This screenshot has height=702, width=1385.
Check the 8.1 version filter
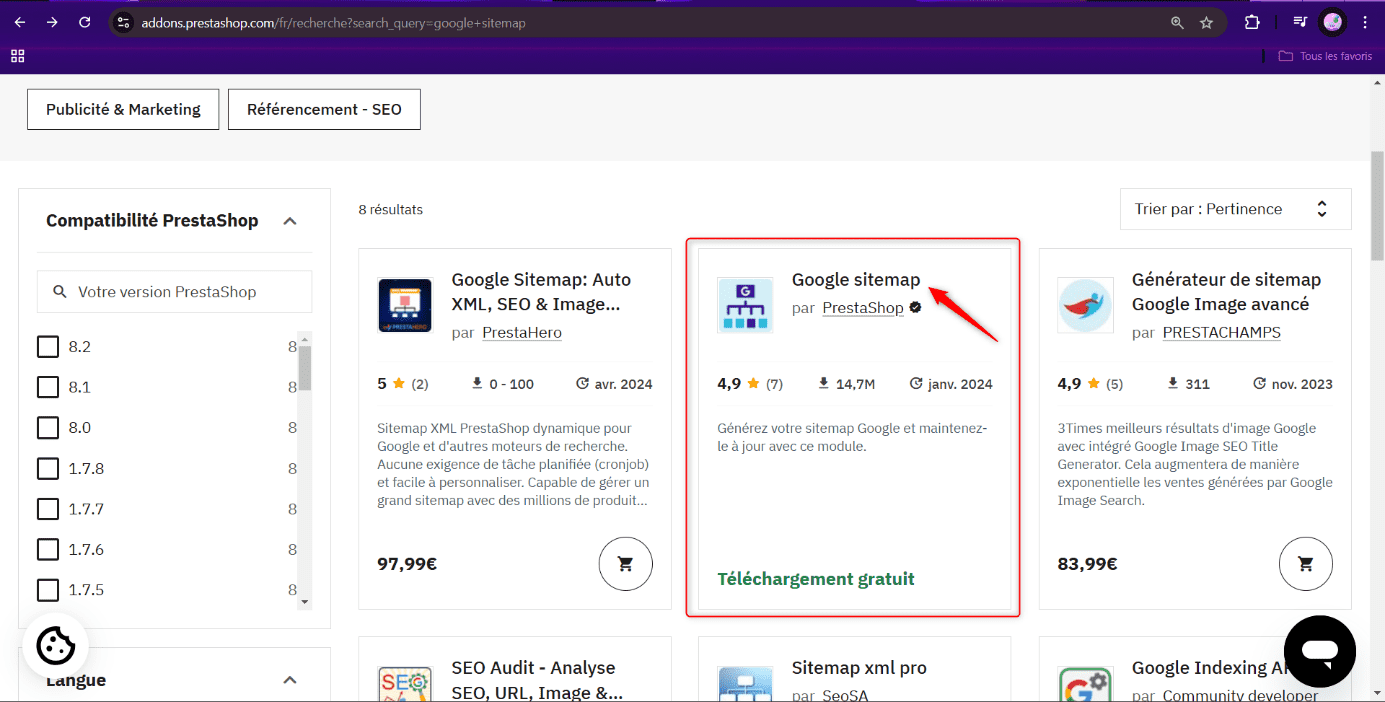click(x=48, y=387)
